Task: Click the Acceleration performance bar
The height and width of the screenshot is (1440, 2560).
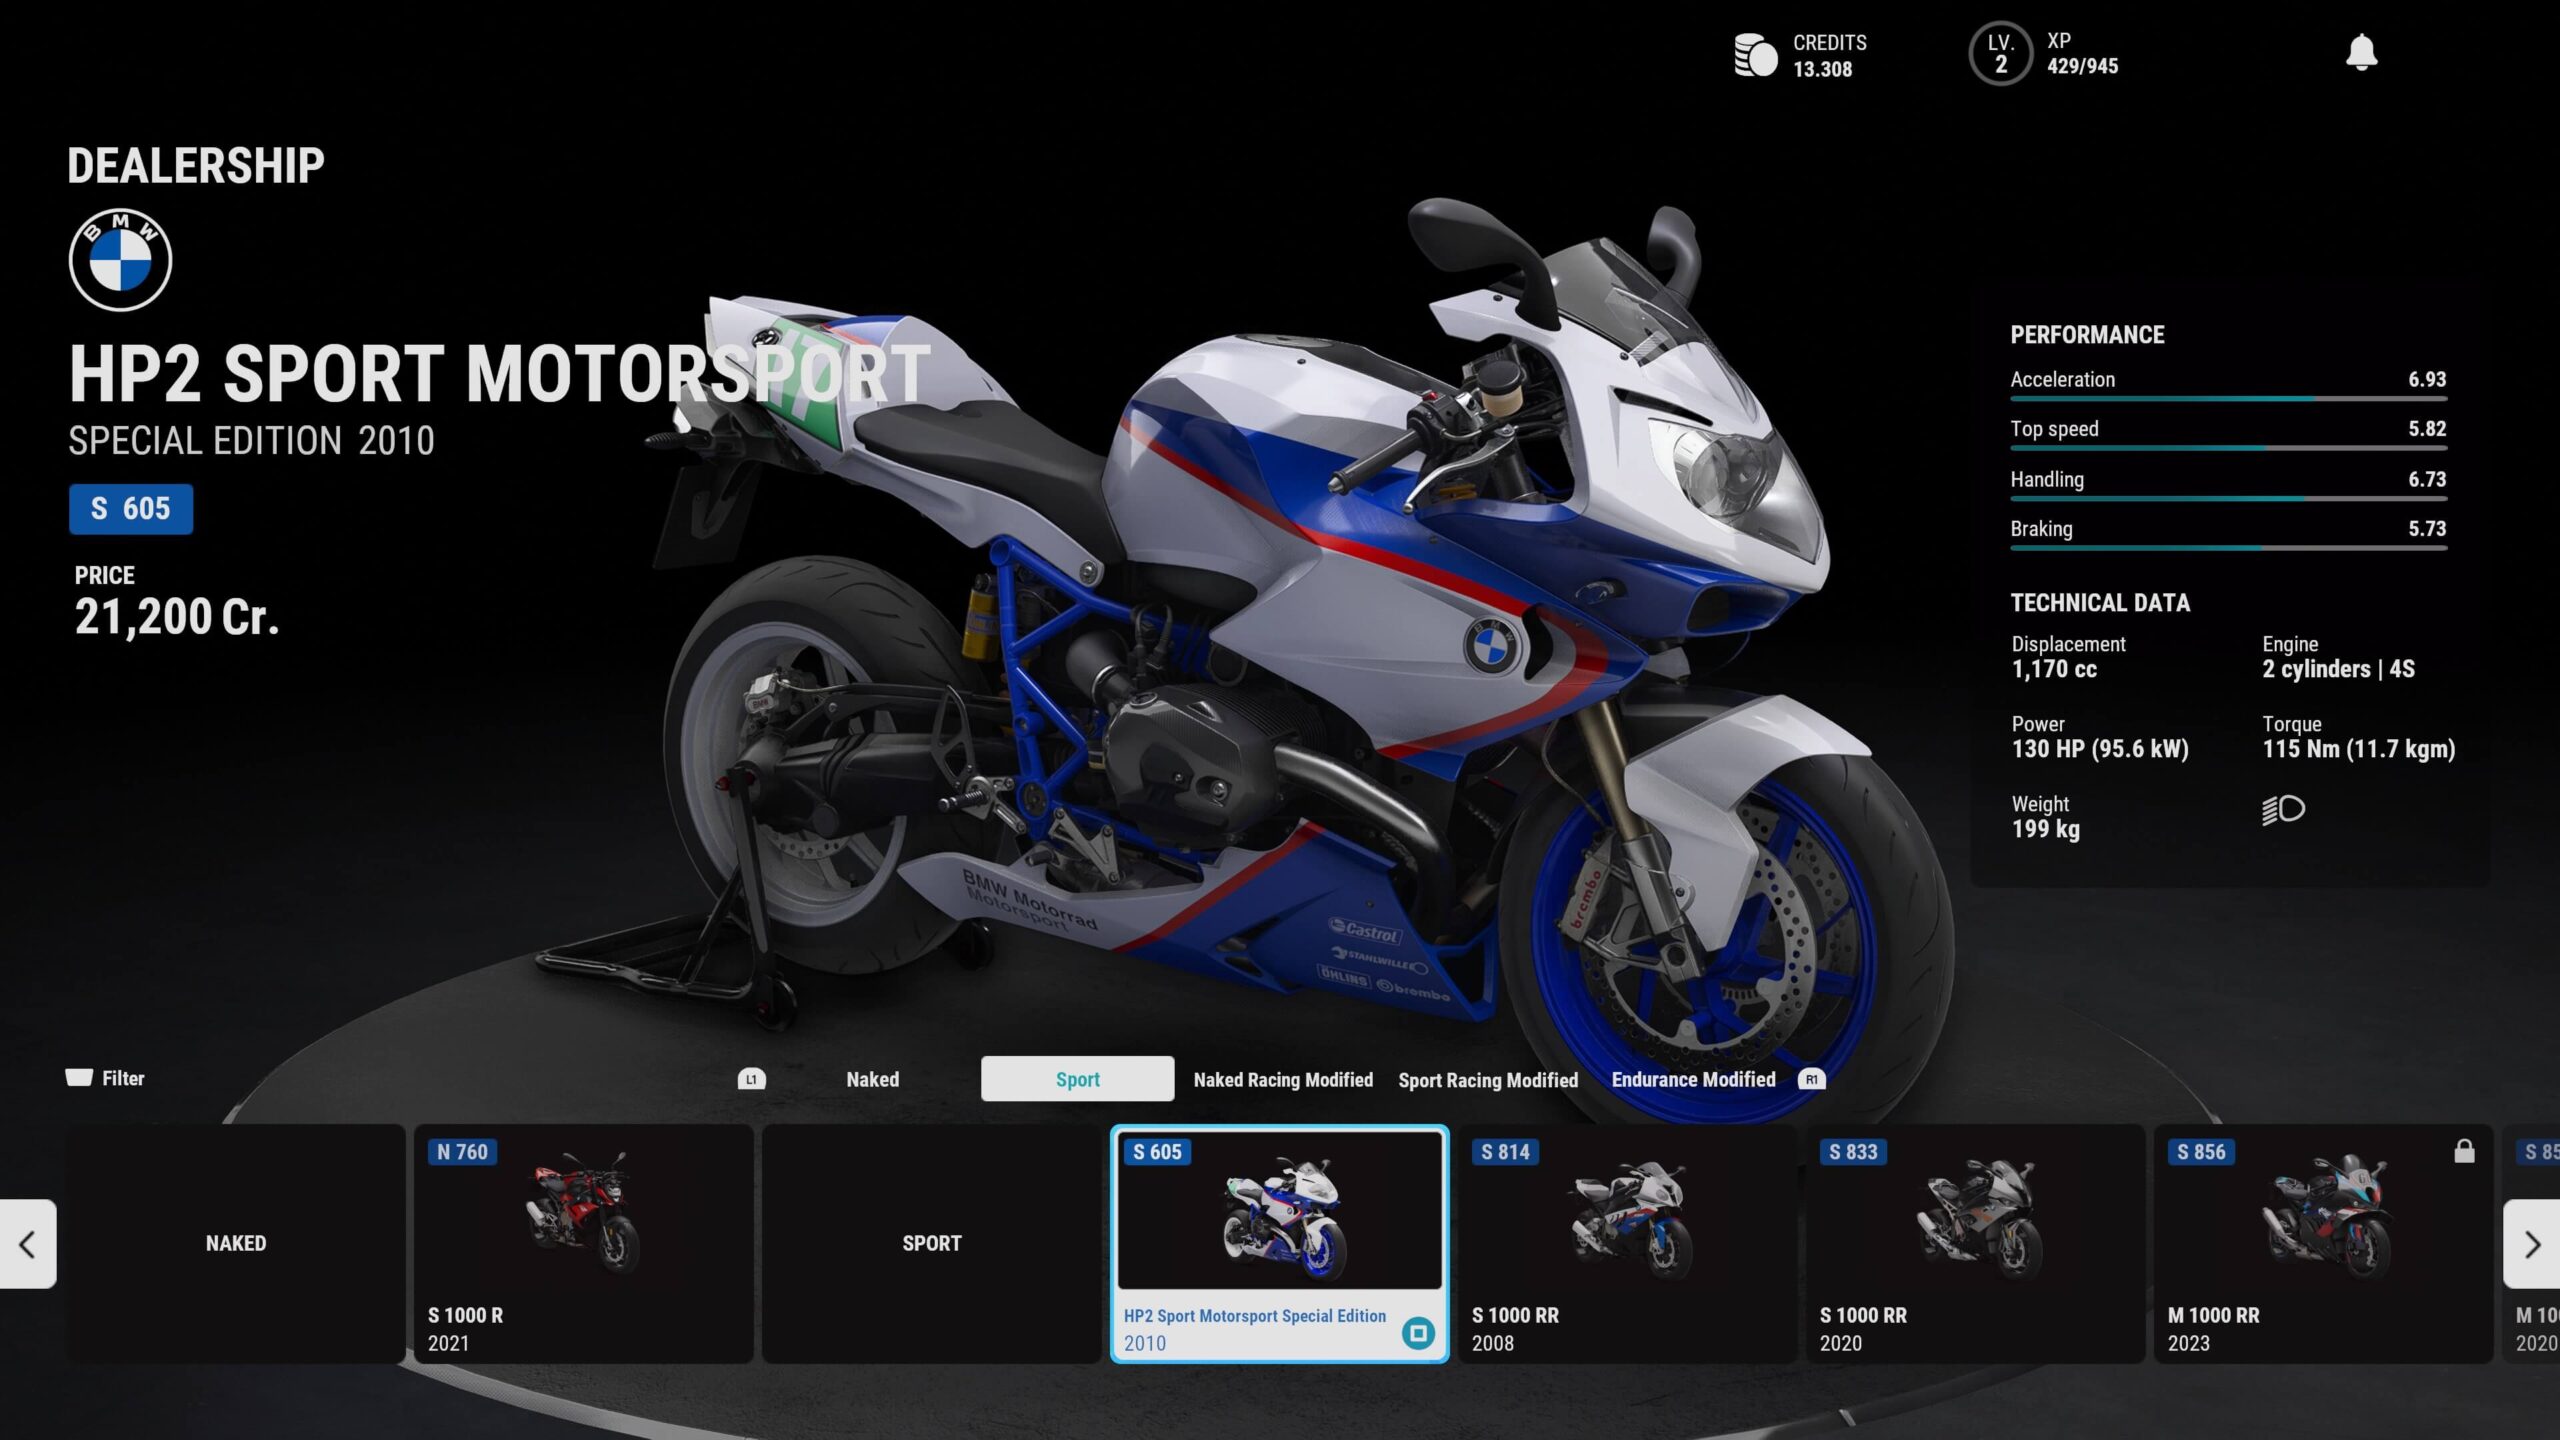Action: [x=2228, y=398]
